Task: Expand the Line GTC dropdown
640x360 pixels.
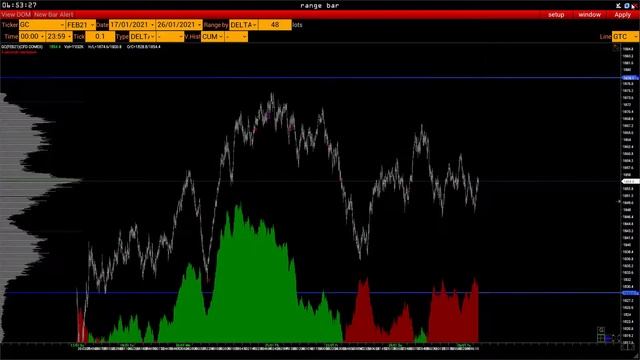Action: click(x=625, y=36)
